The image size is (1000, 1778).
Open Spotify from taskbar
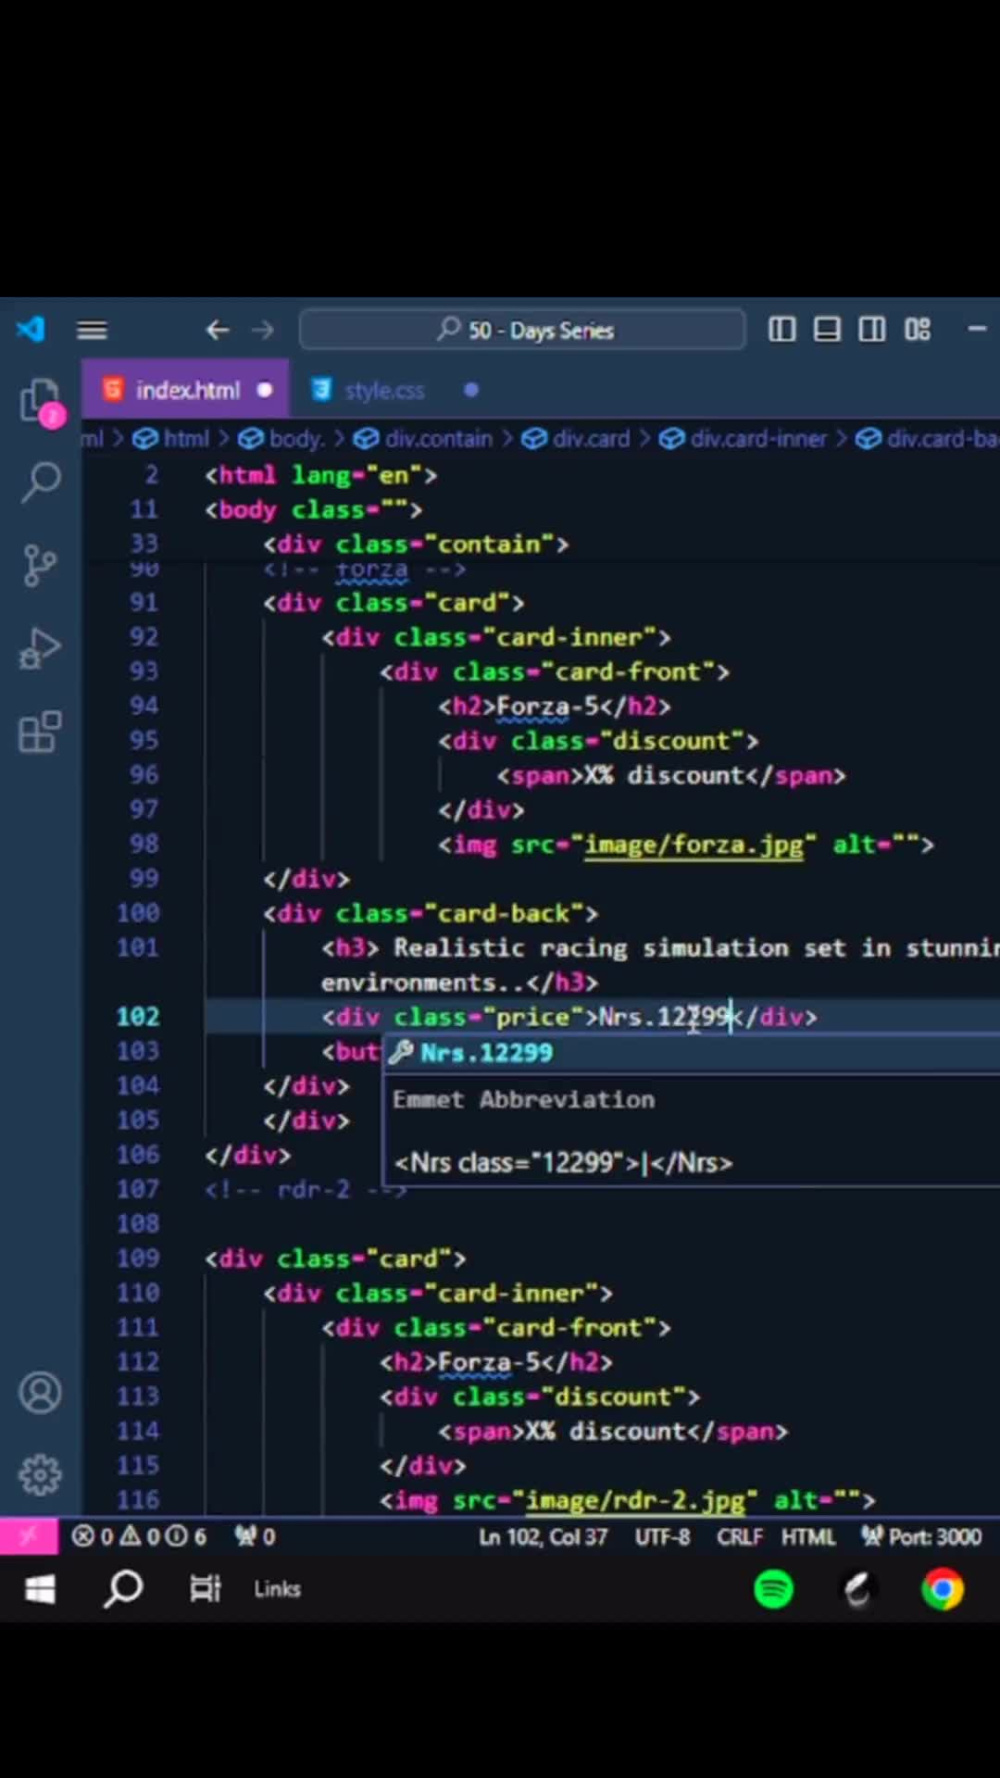point(773,1589)
